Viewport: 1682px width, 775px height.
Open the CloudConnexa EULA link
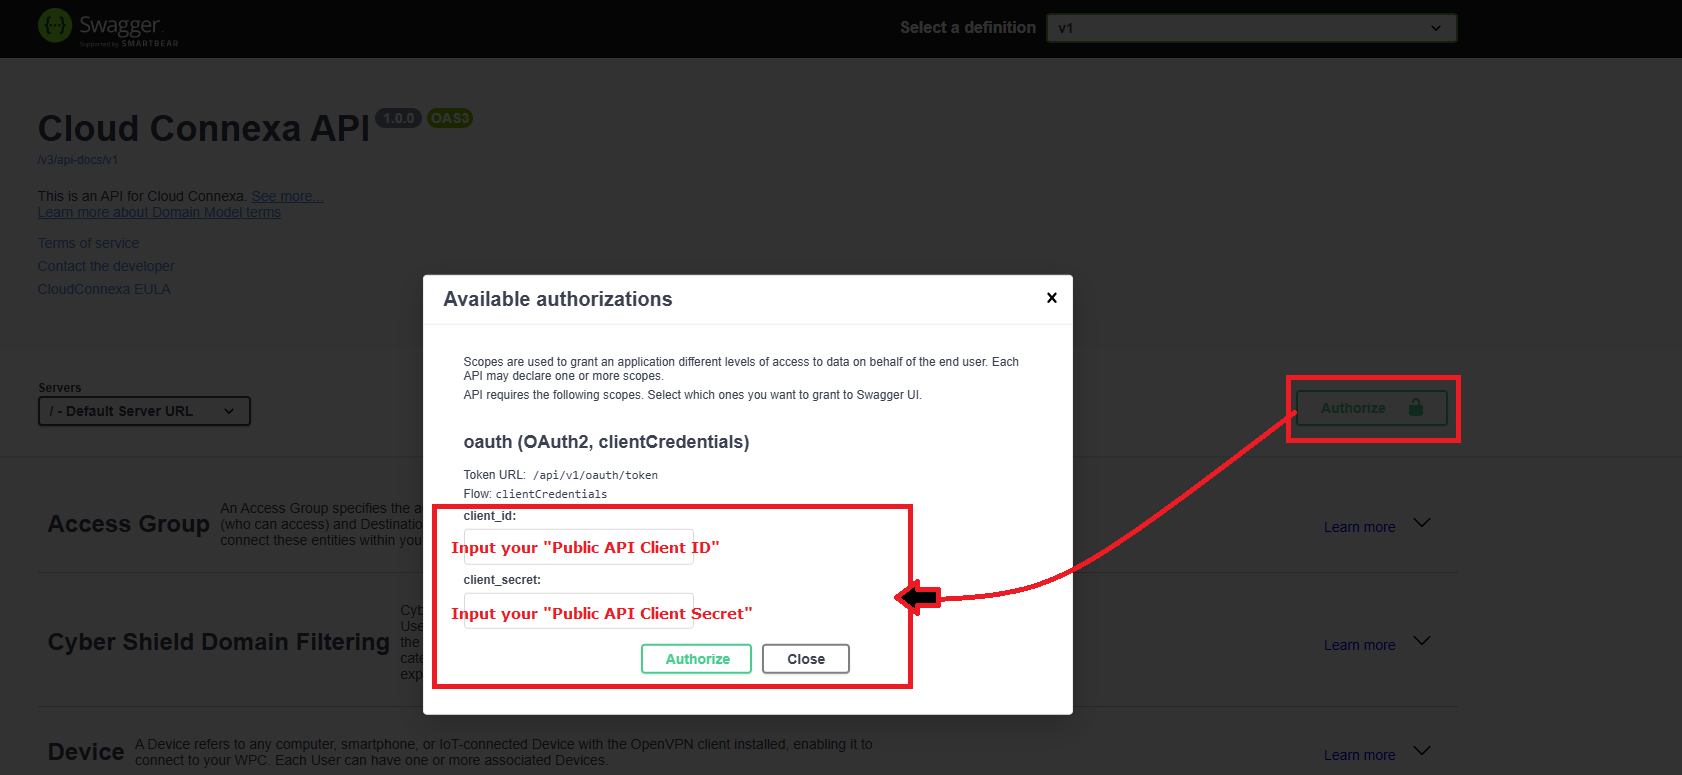pos(104,289)
